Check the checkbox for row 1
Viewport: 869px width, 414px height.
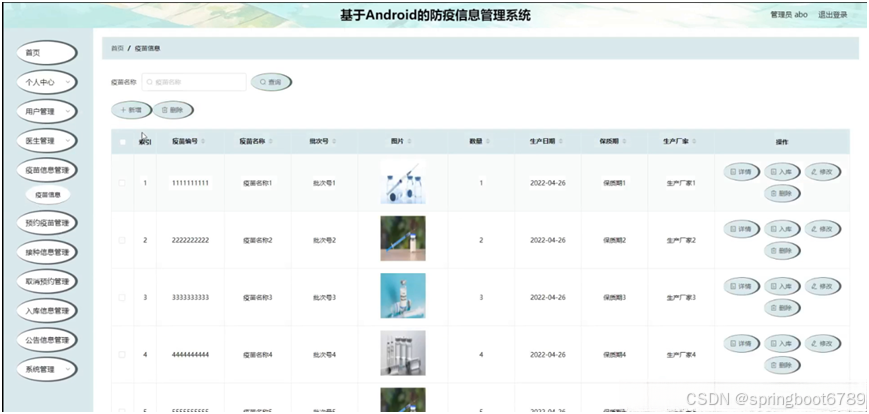[122, 183]
